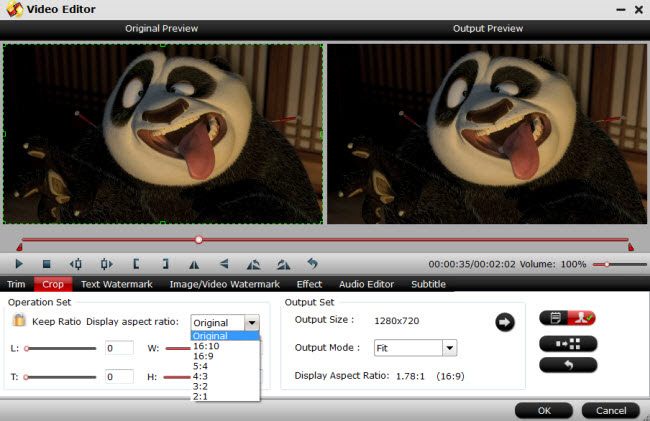Flip the video vertically
Image resolution: width=650 pixels, height=421 pixels.
click(224, 264)
